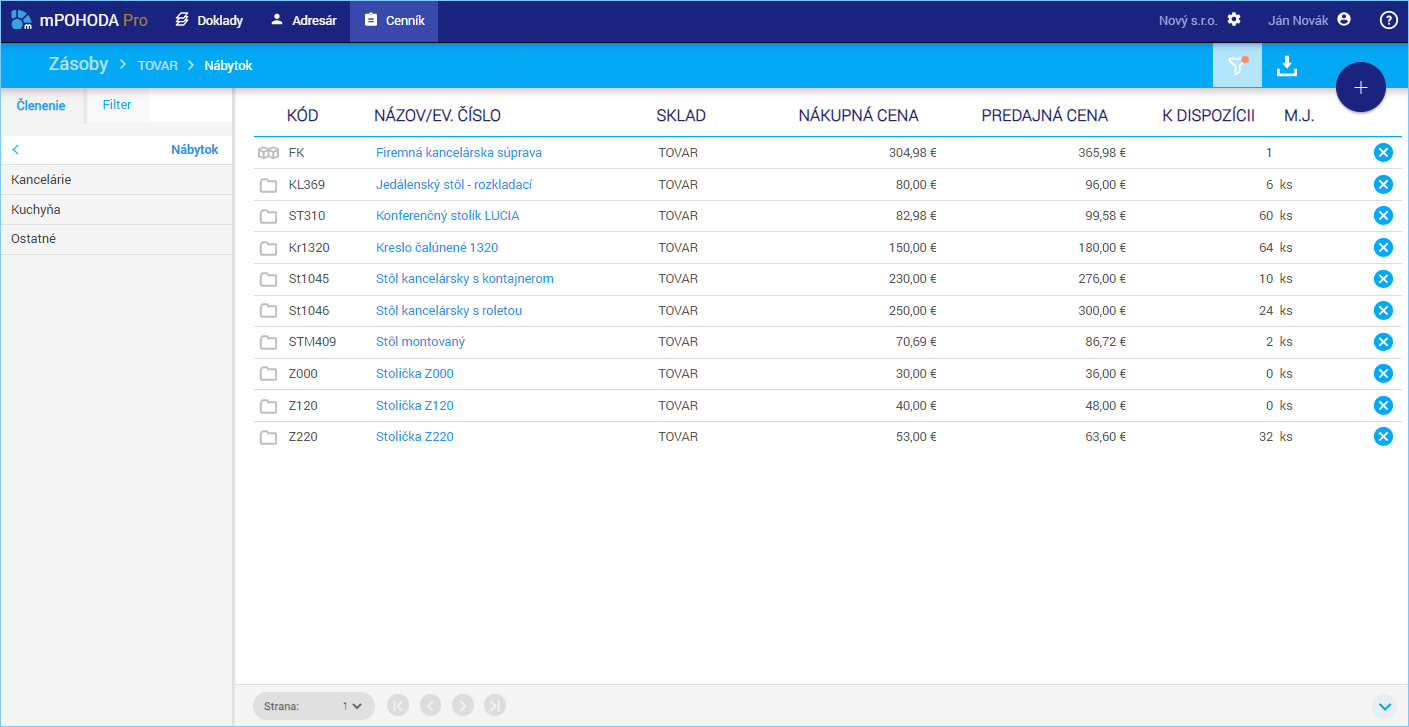Screen dimensions: 1409x727
Task: Go back using Nábytok left chevron
Action: (x=16, y=150)
